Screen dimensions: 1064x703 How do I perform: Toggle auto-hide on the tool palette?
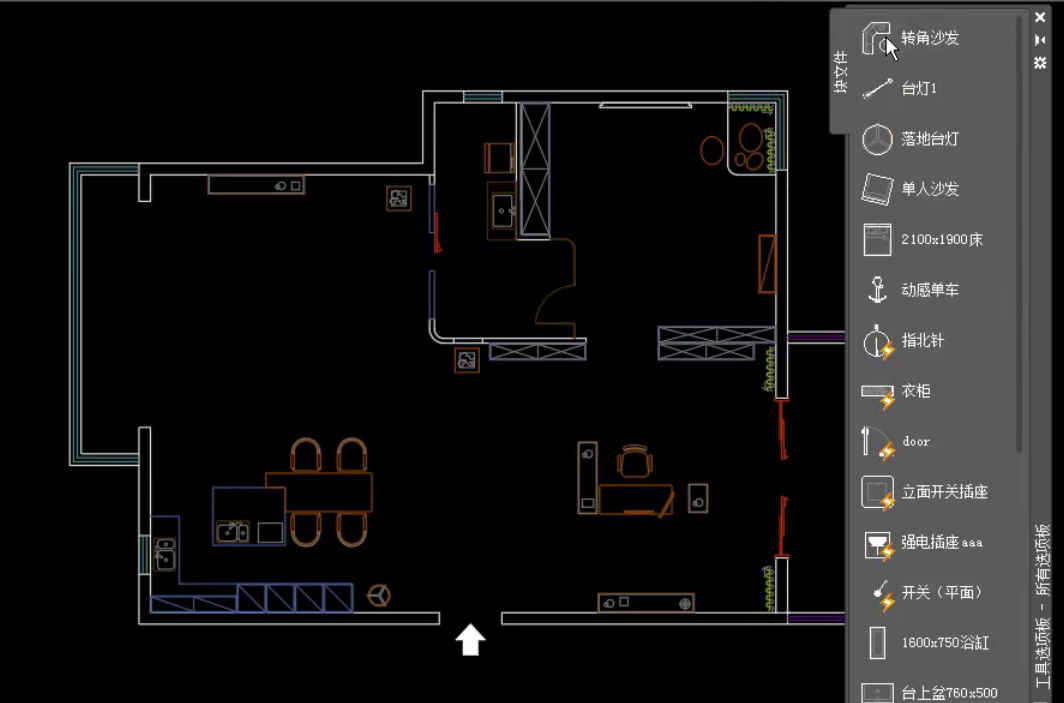pyautogui.click(x=1040, y=39)
